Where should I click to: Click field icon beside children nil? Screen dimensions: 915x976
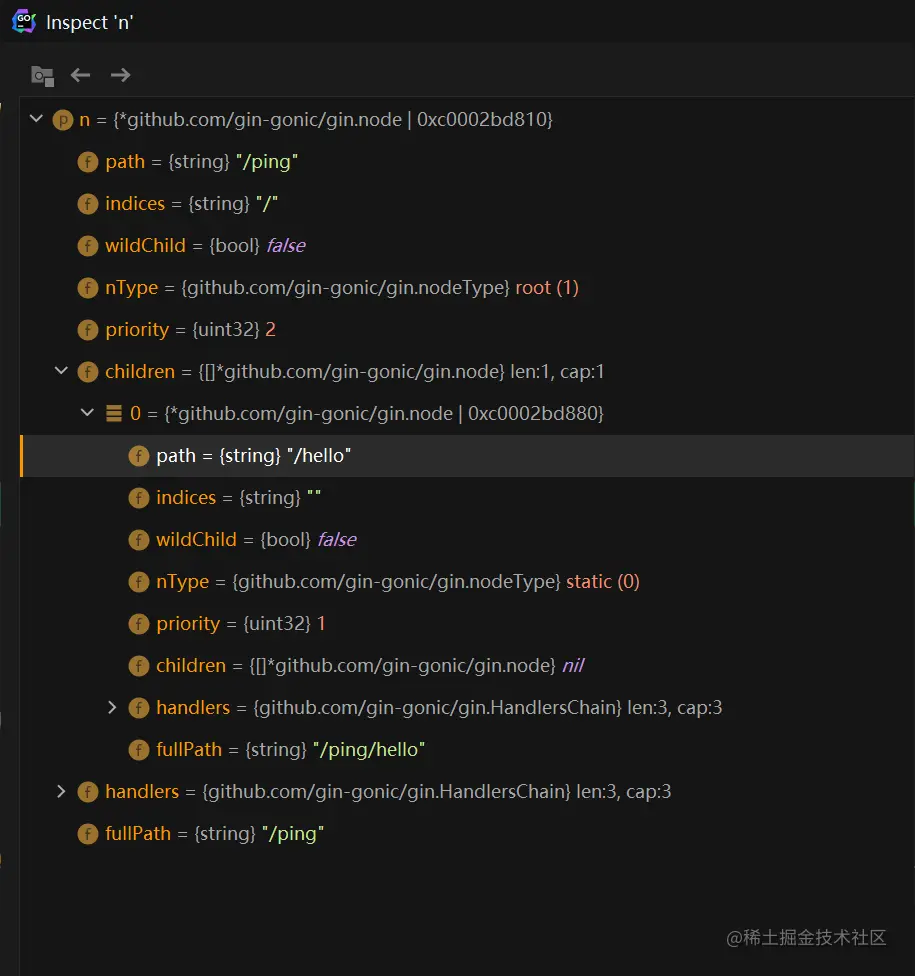(x=139, y=666)
